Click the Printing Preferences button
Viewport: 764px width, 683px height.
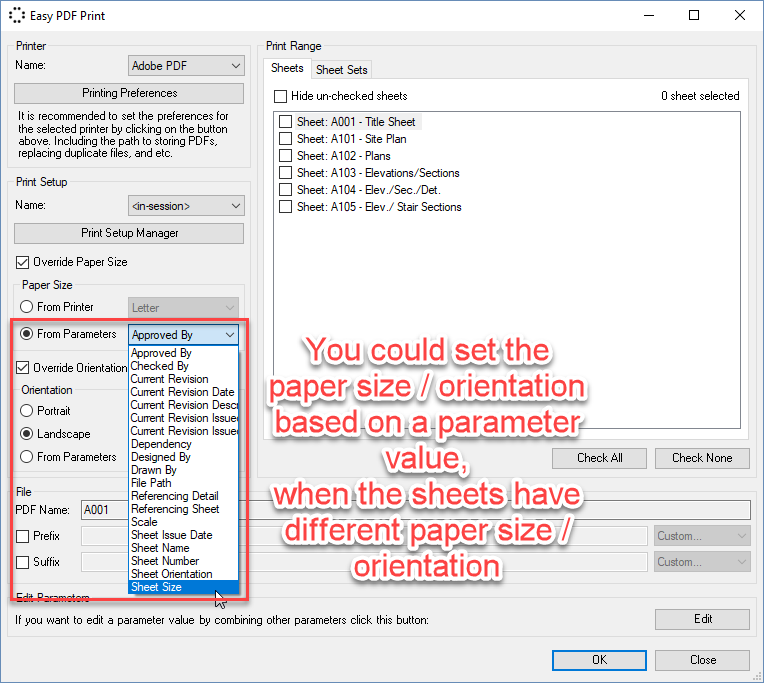129,93
